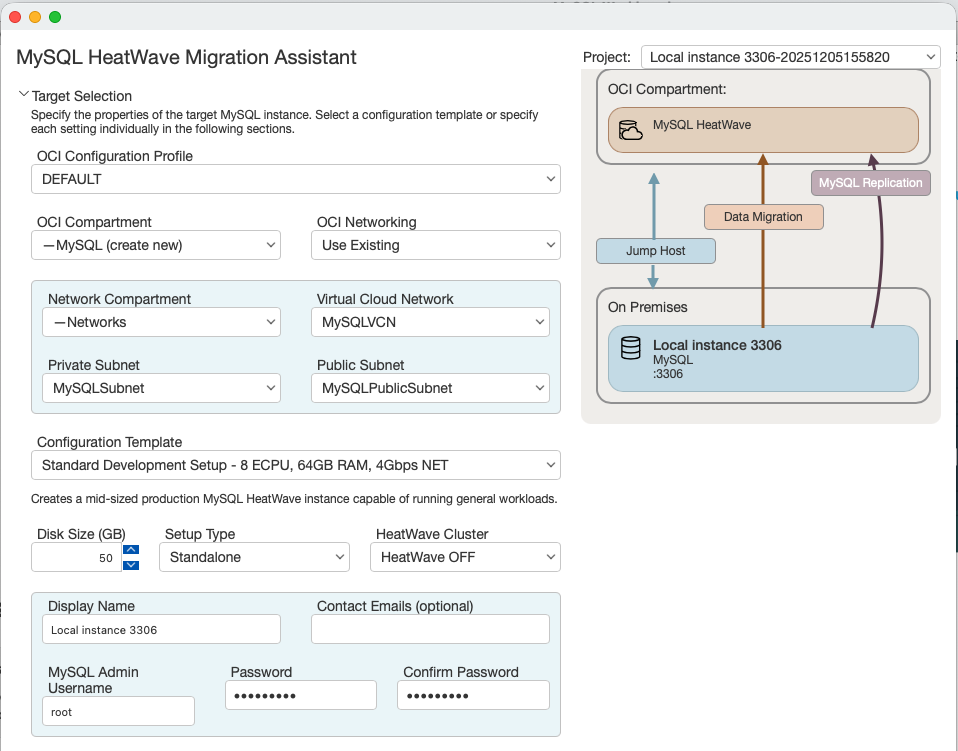Decrease disk size with down stepper arrow
Viewport: 958px width, 751px height.
click(x=131, y=565)
